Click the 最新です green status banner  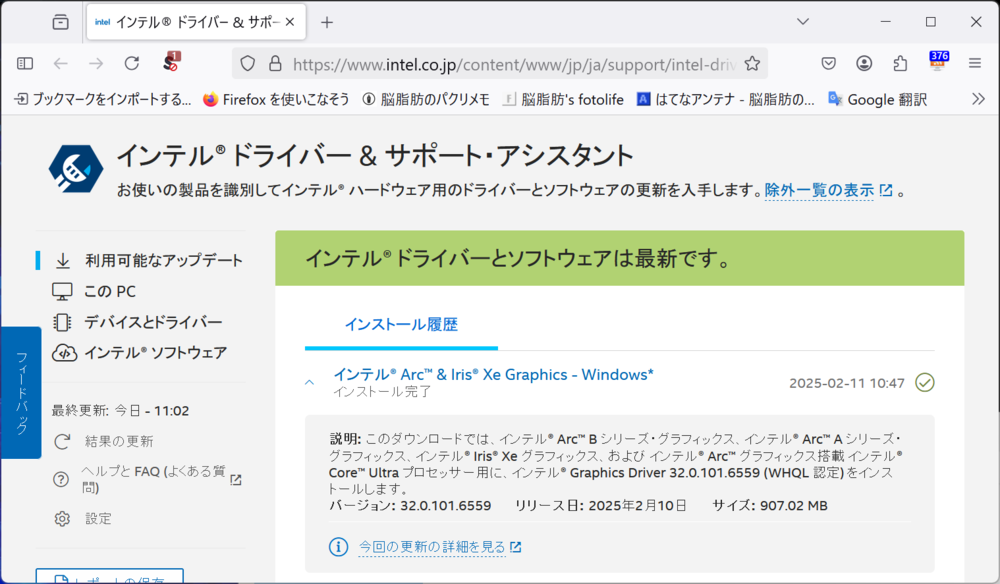pos(620,258)
